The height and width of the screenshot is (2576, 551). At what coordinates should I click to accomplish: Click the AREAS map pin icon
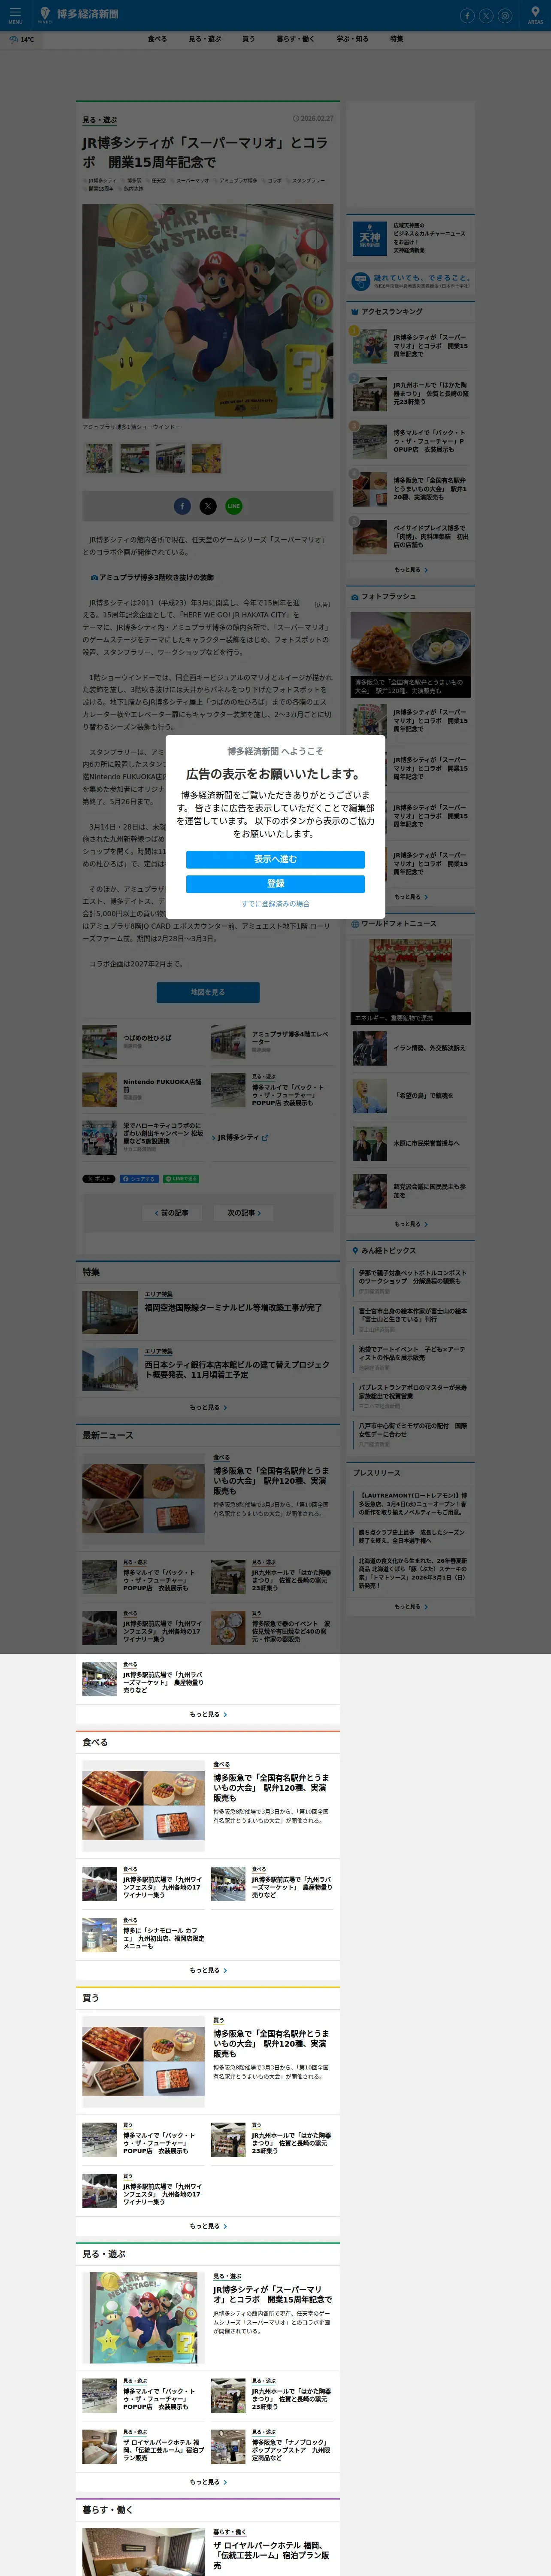pyautogui.click(x=535, y=15)
